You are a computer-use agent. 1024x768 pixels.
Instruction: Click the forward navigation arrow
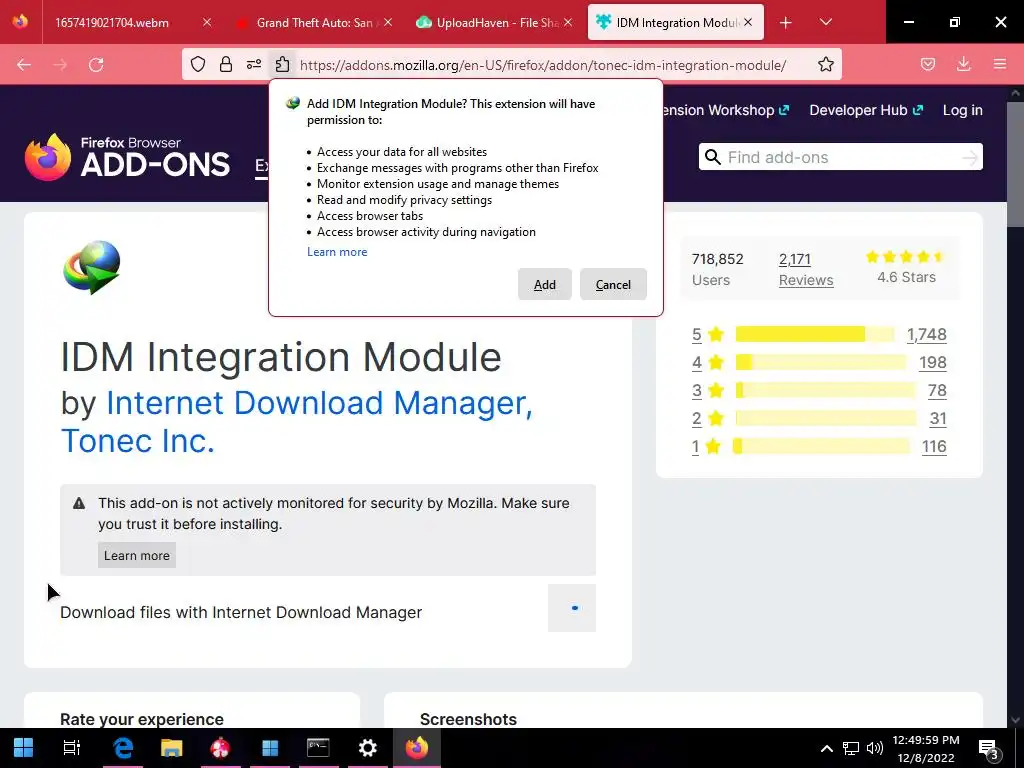pos(60,65)
